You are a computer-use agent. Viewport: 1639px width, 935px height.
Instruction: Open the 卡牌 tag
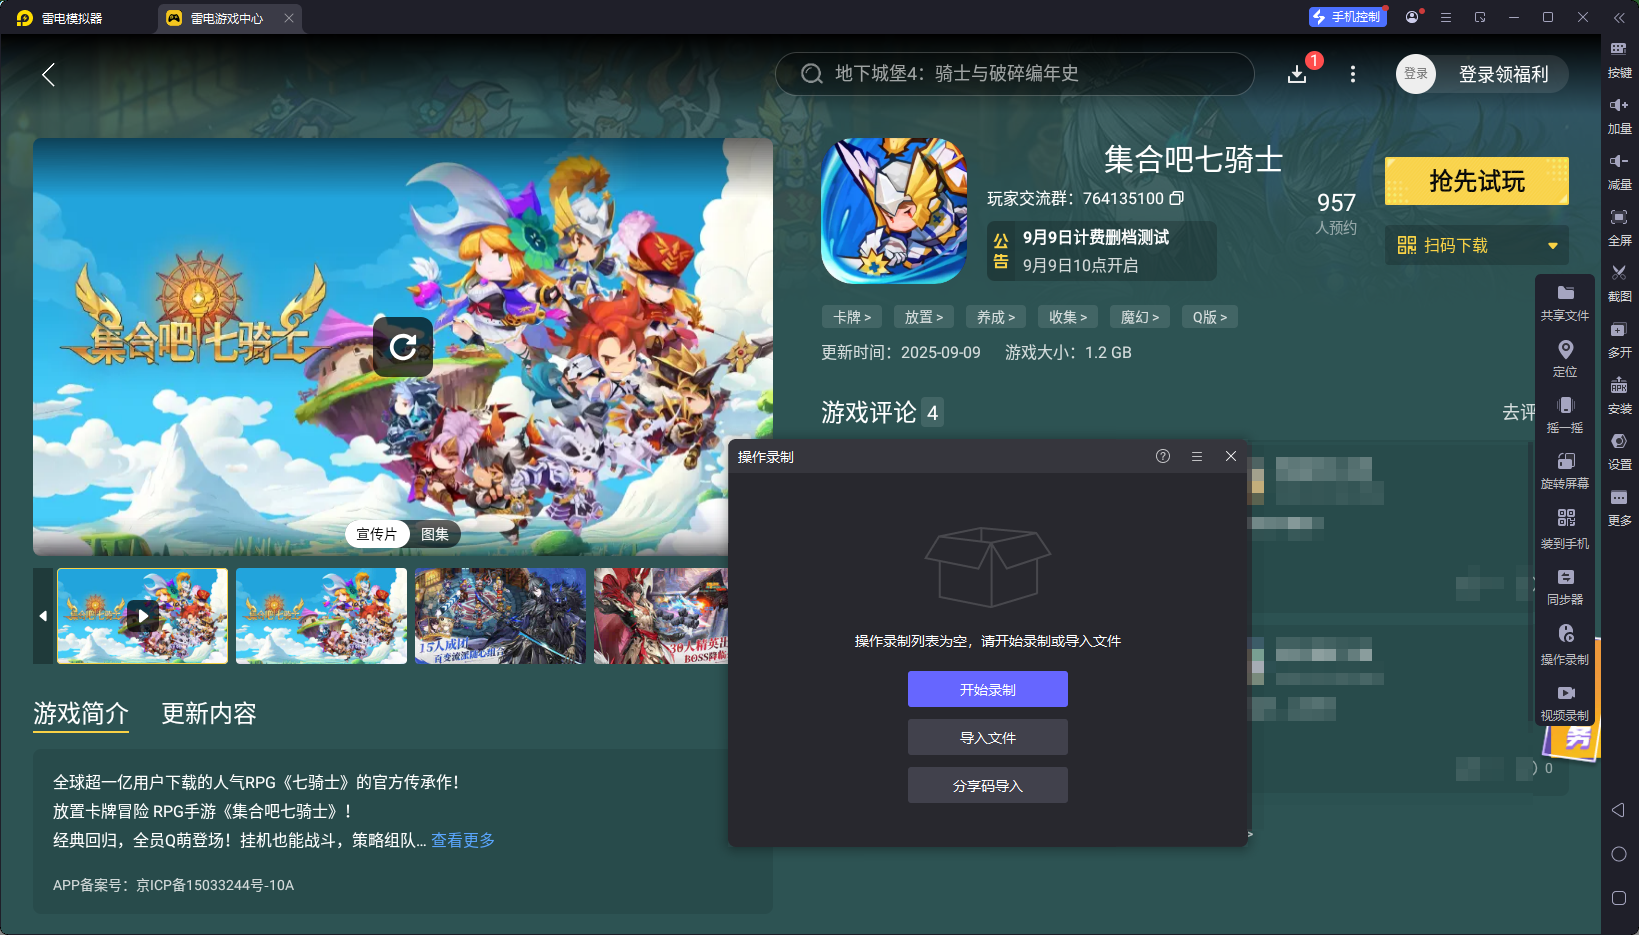coord(852,317)
